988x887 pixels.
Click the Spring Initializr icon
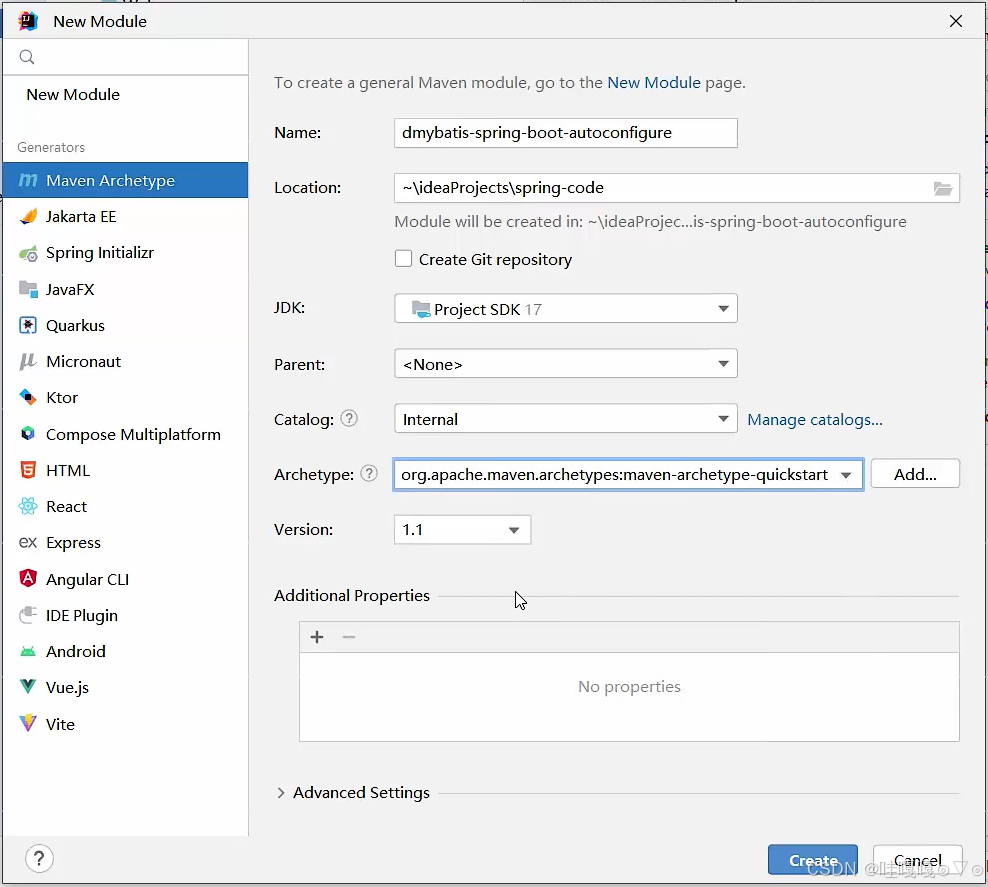28,253
